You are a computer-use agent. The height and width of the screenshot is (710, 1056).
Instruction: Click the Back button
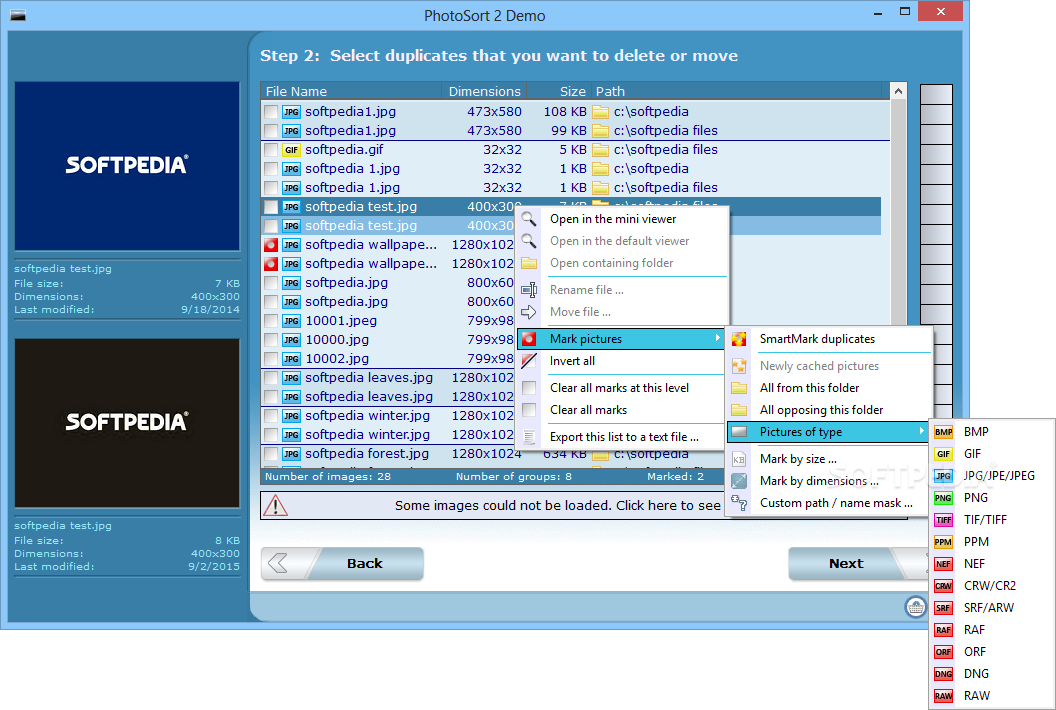[x=342, y=563]
